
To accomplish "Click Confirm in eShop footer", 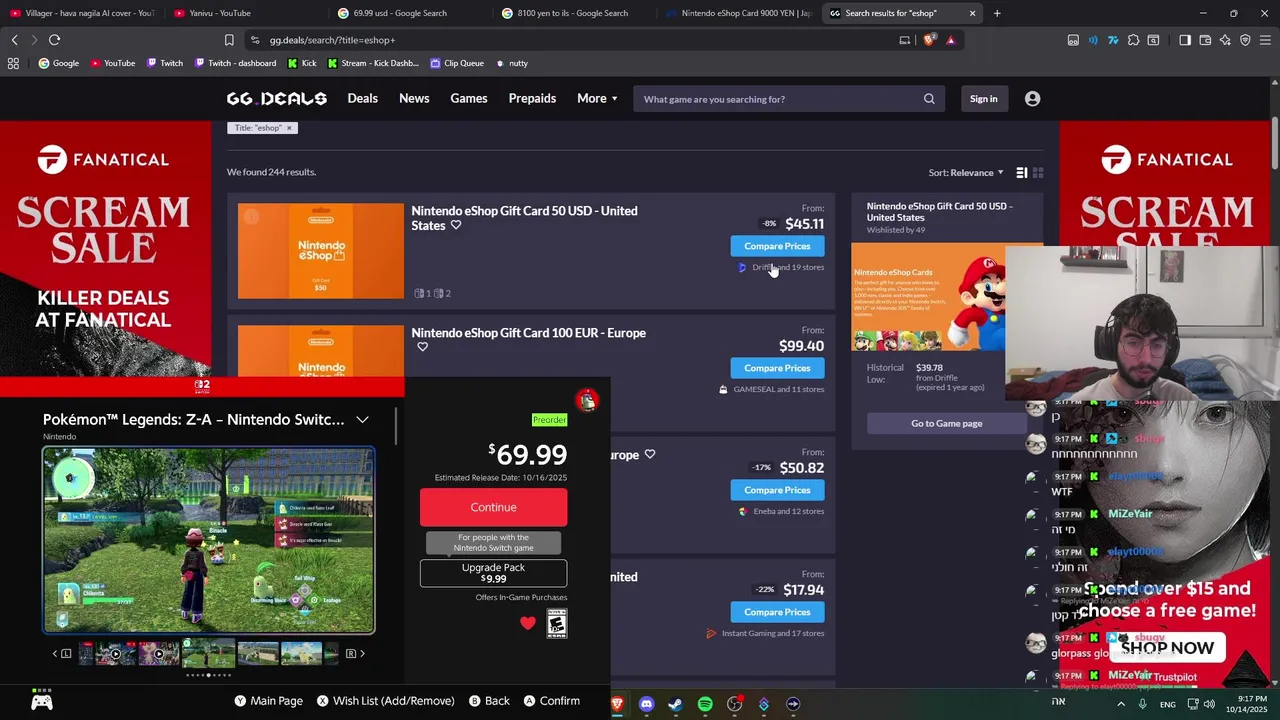I will [552, 701].
